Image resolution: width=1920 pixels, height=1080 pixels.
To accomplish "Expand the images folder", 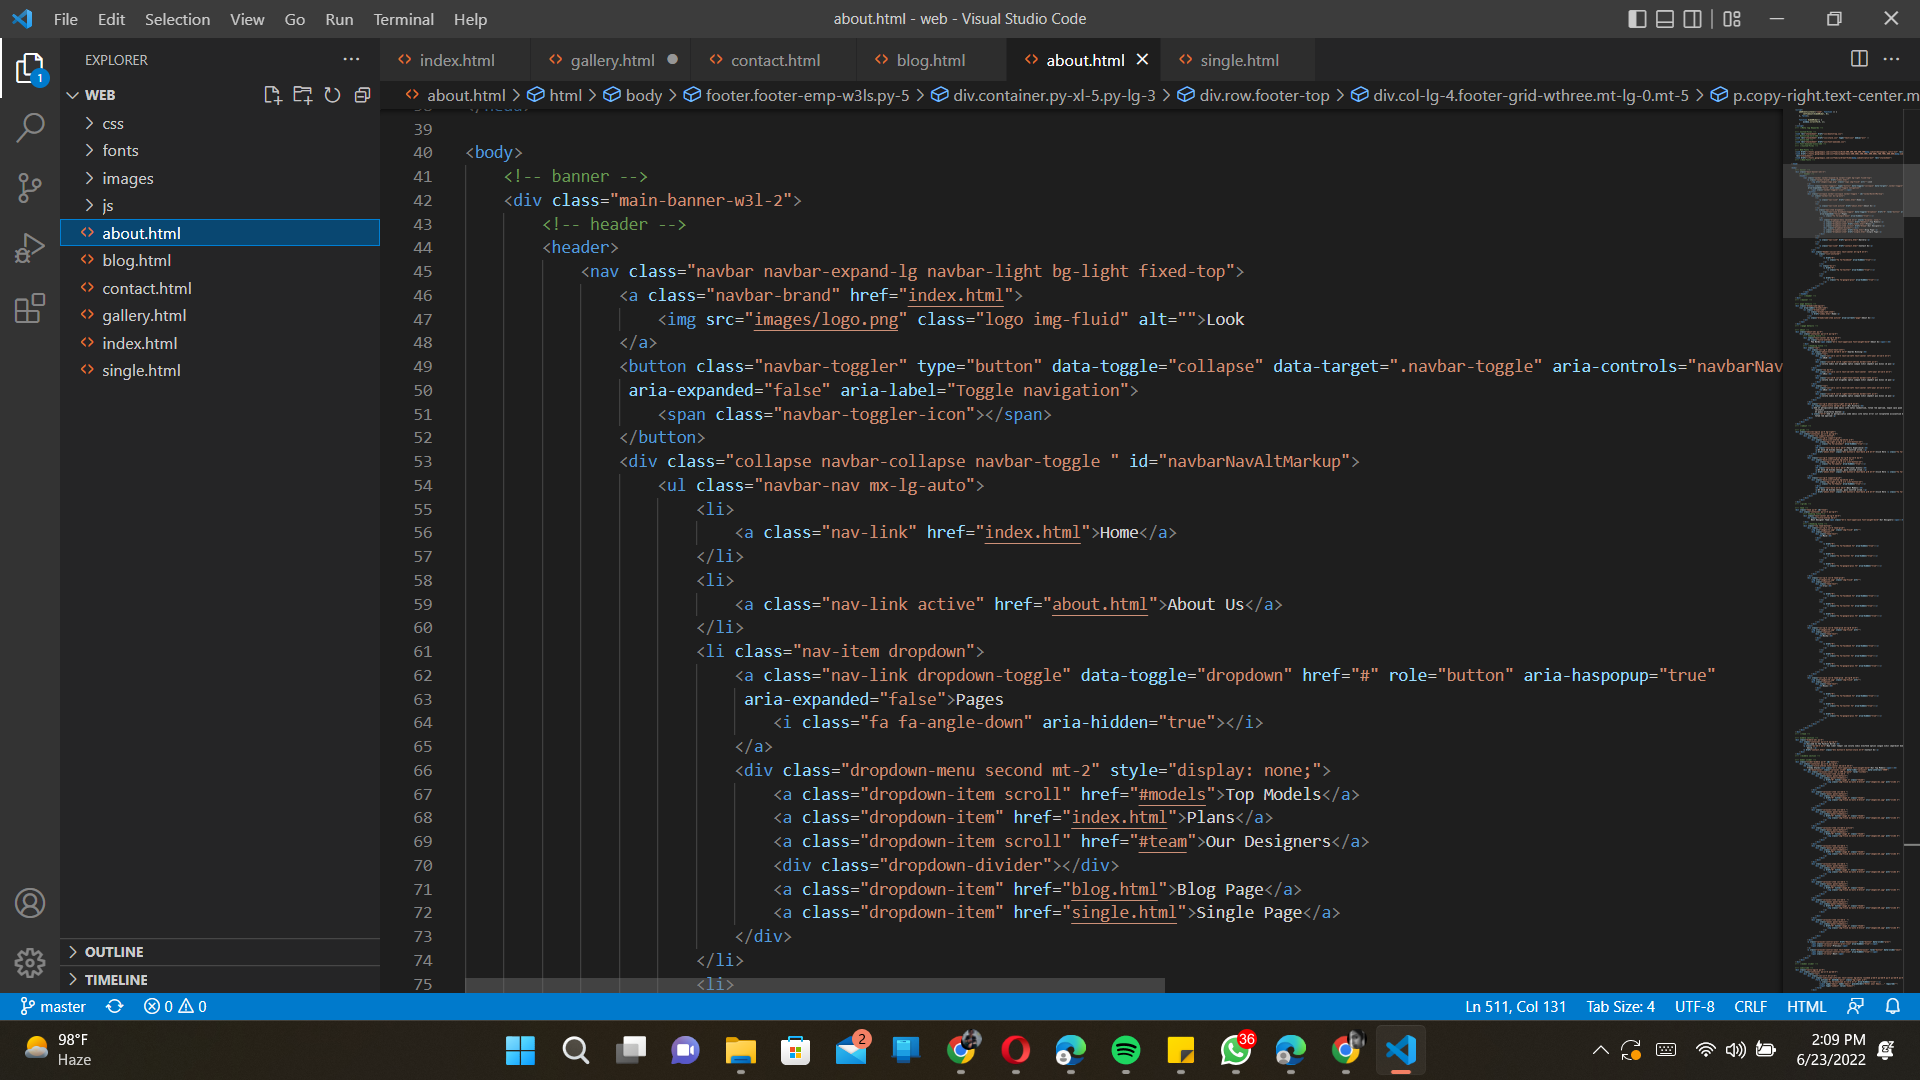I will [x=128, y=178].
